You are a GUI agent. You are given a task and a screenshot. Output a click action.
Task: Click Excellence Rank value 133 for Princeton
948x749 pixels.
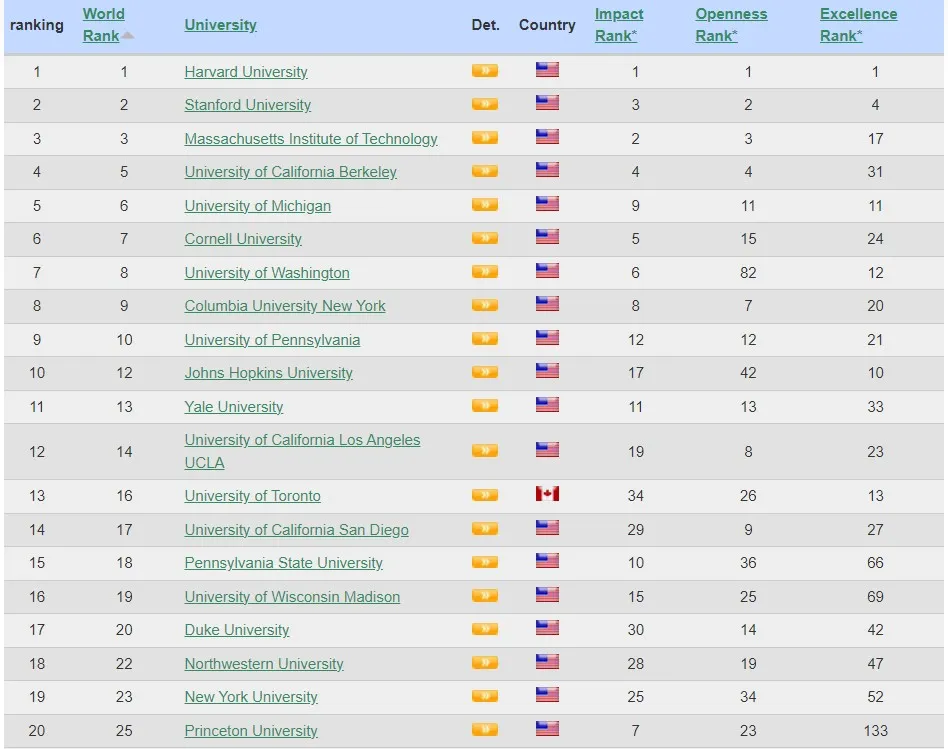[x=875, y=731]
